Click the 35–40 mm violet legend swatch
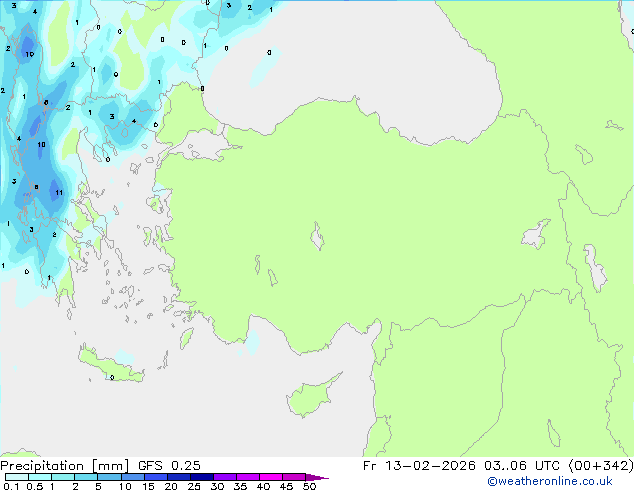Screen dimensions: 634x490 pyautogui.click(x=248, y=477)
